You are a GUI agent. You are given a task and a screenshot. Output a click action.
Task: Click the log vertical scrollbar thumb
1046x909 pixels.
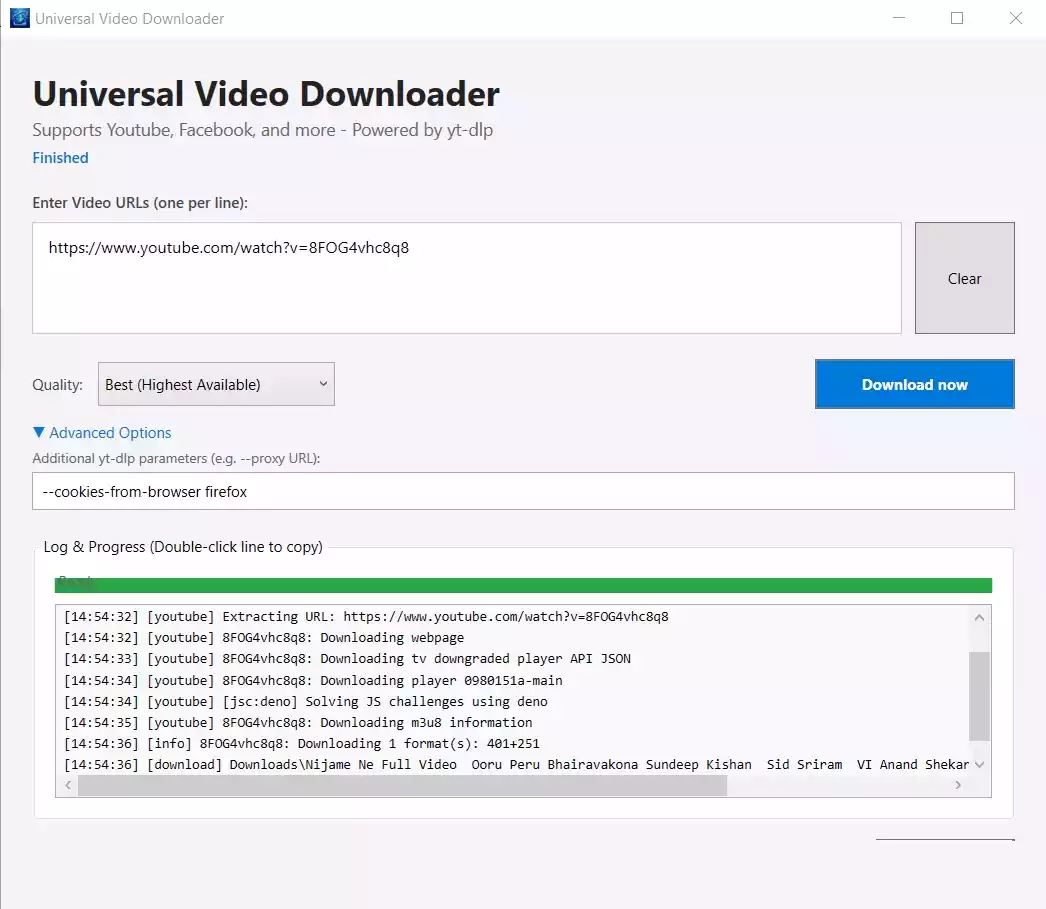click(x=979, y=696)
